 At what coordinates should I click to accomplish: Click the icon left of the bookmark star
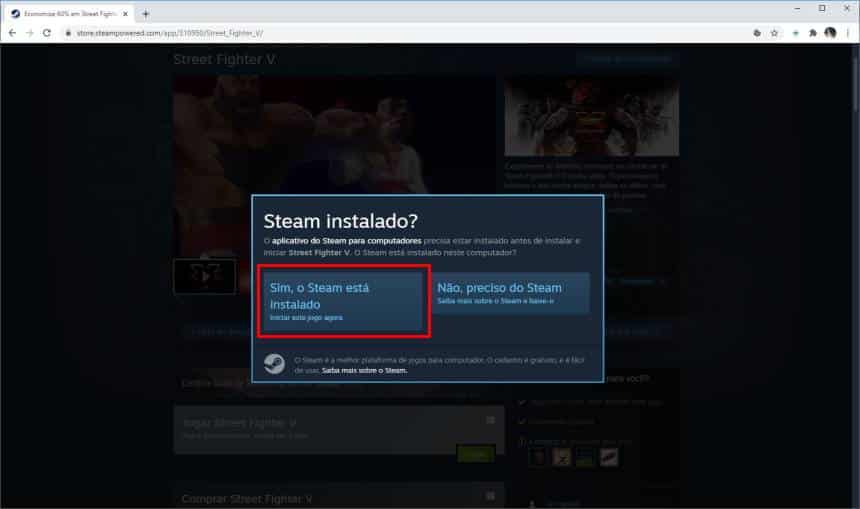pos(757,33)
